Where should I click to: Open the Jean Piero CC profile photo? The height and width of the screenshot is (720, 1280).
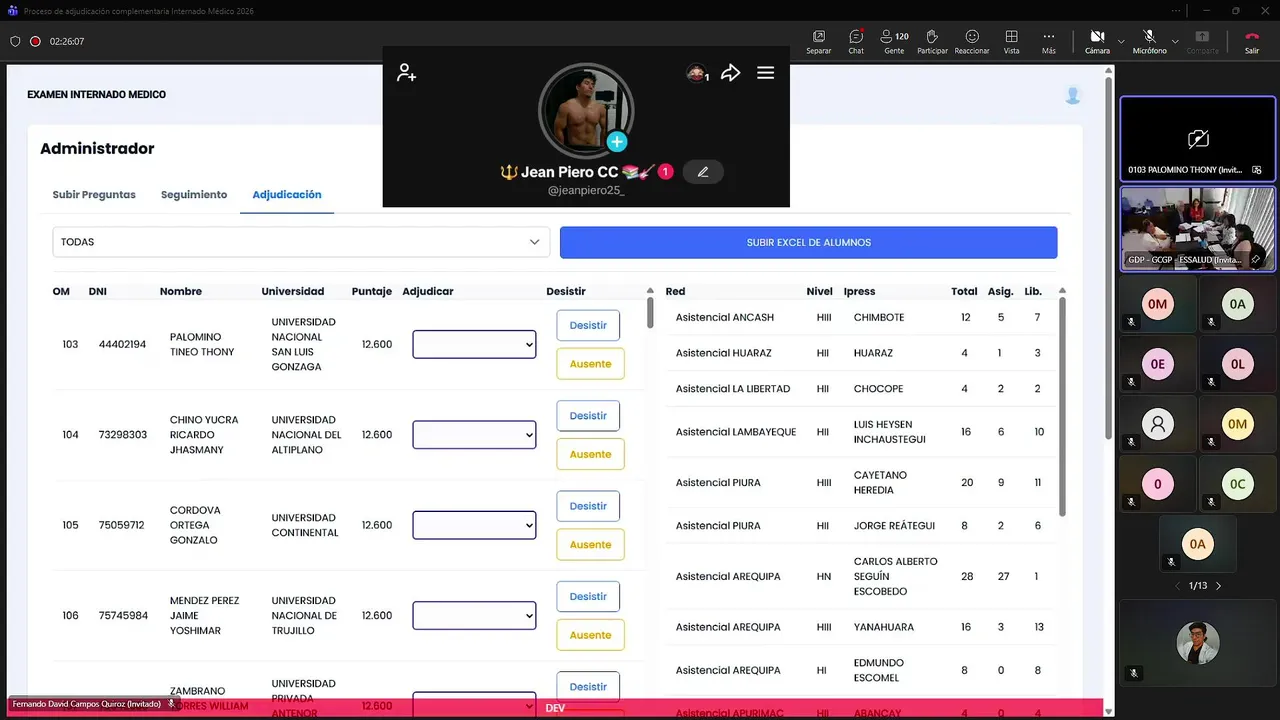click(x=586, y=111)
